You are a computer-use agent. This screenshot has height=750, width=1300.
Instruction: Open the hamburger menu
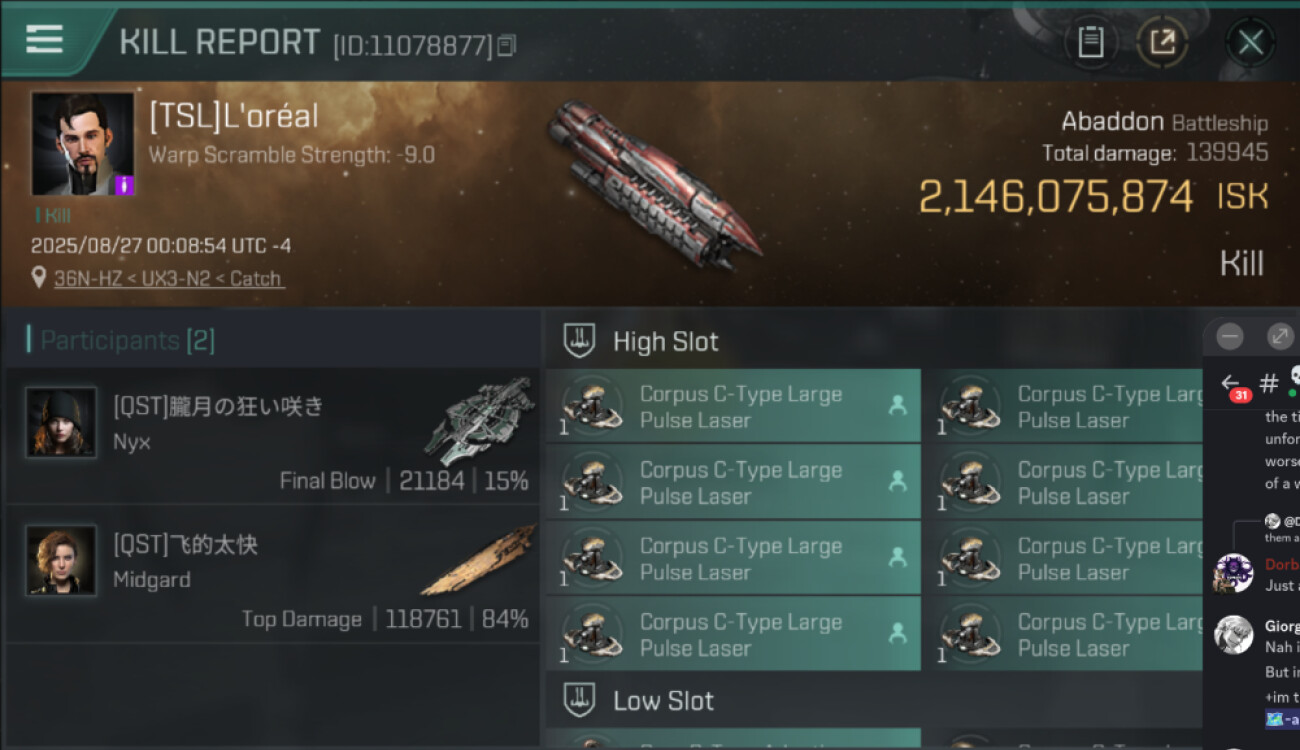coord(44,39)
